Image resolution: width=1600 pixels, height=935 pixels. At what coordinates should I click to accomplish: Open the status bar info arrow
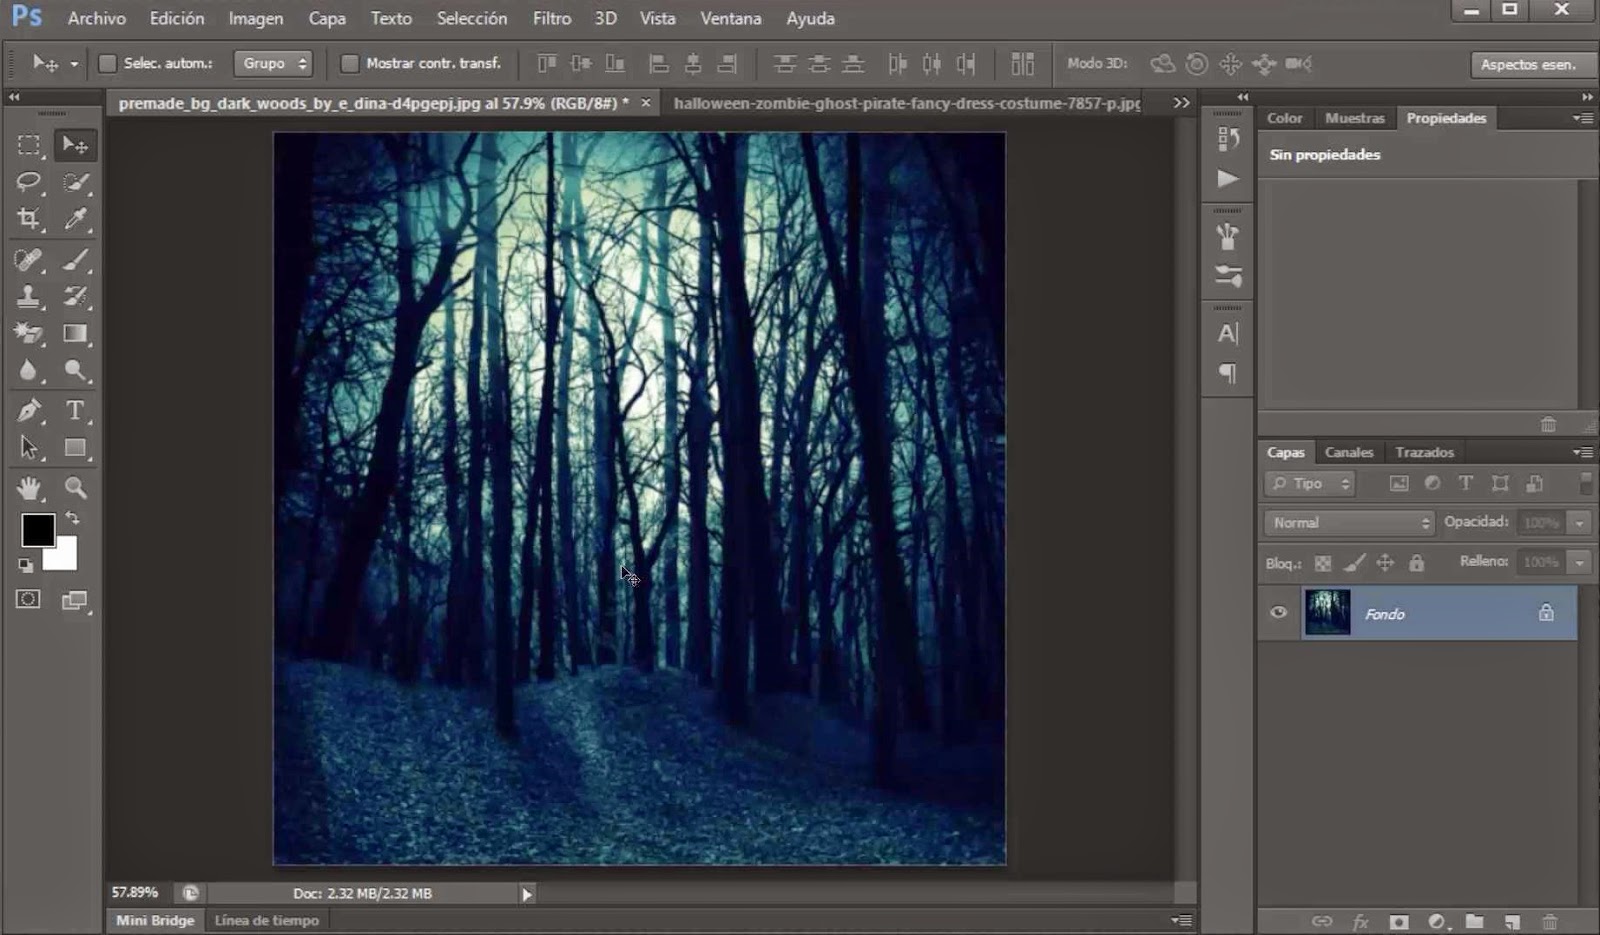click(526, 894)
